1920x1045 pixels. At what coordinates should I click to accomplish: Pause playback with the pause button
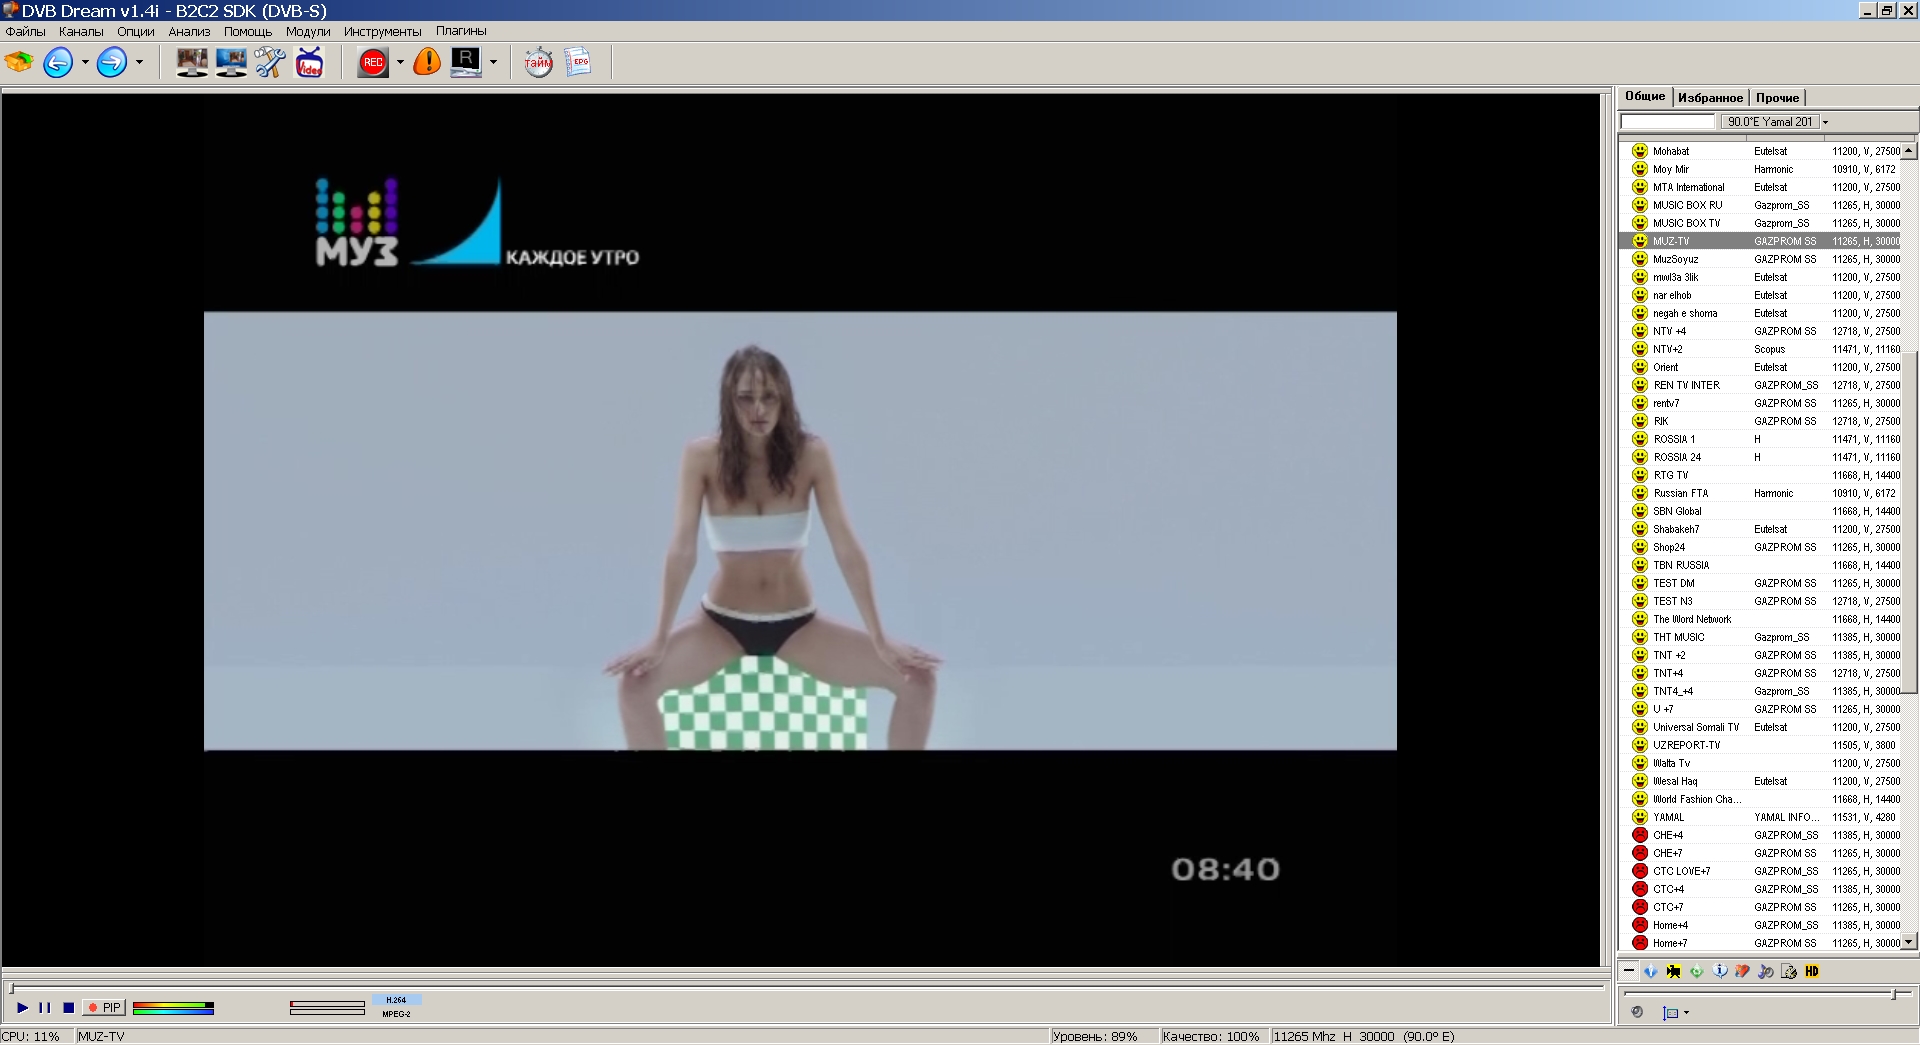tap(44, 1007)
